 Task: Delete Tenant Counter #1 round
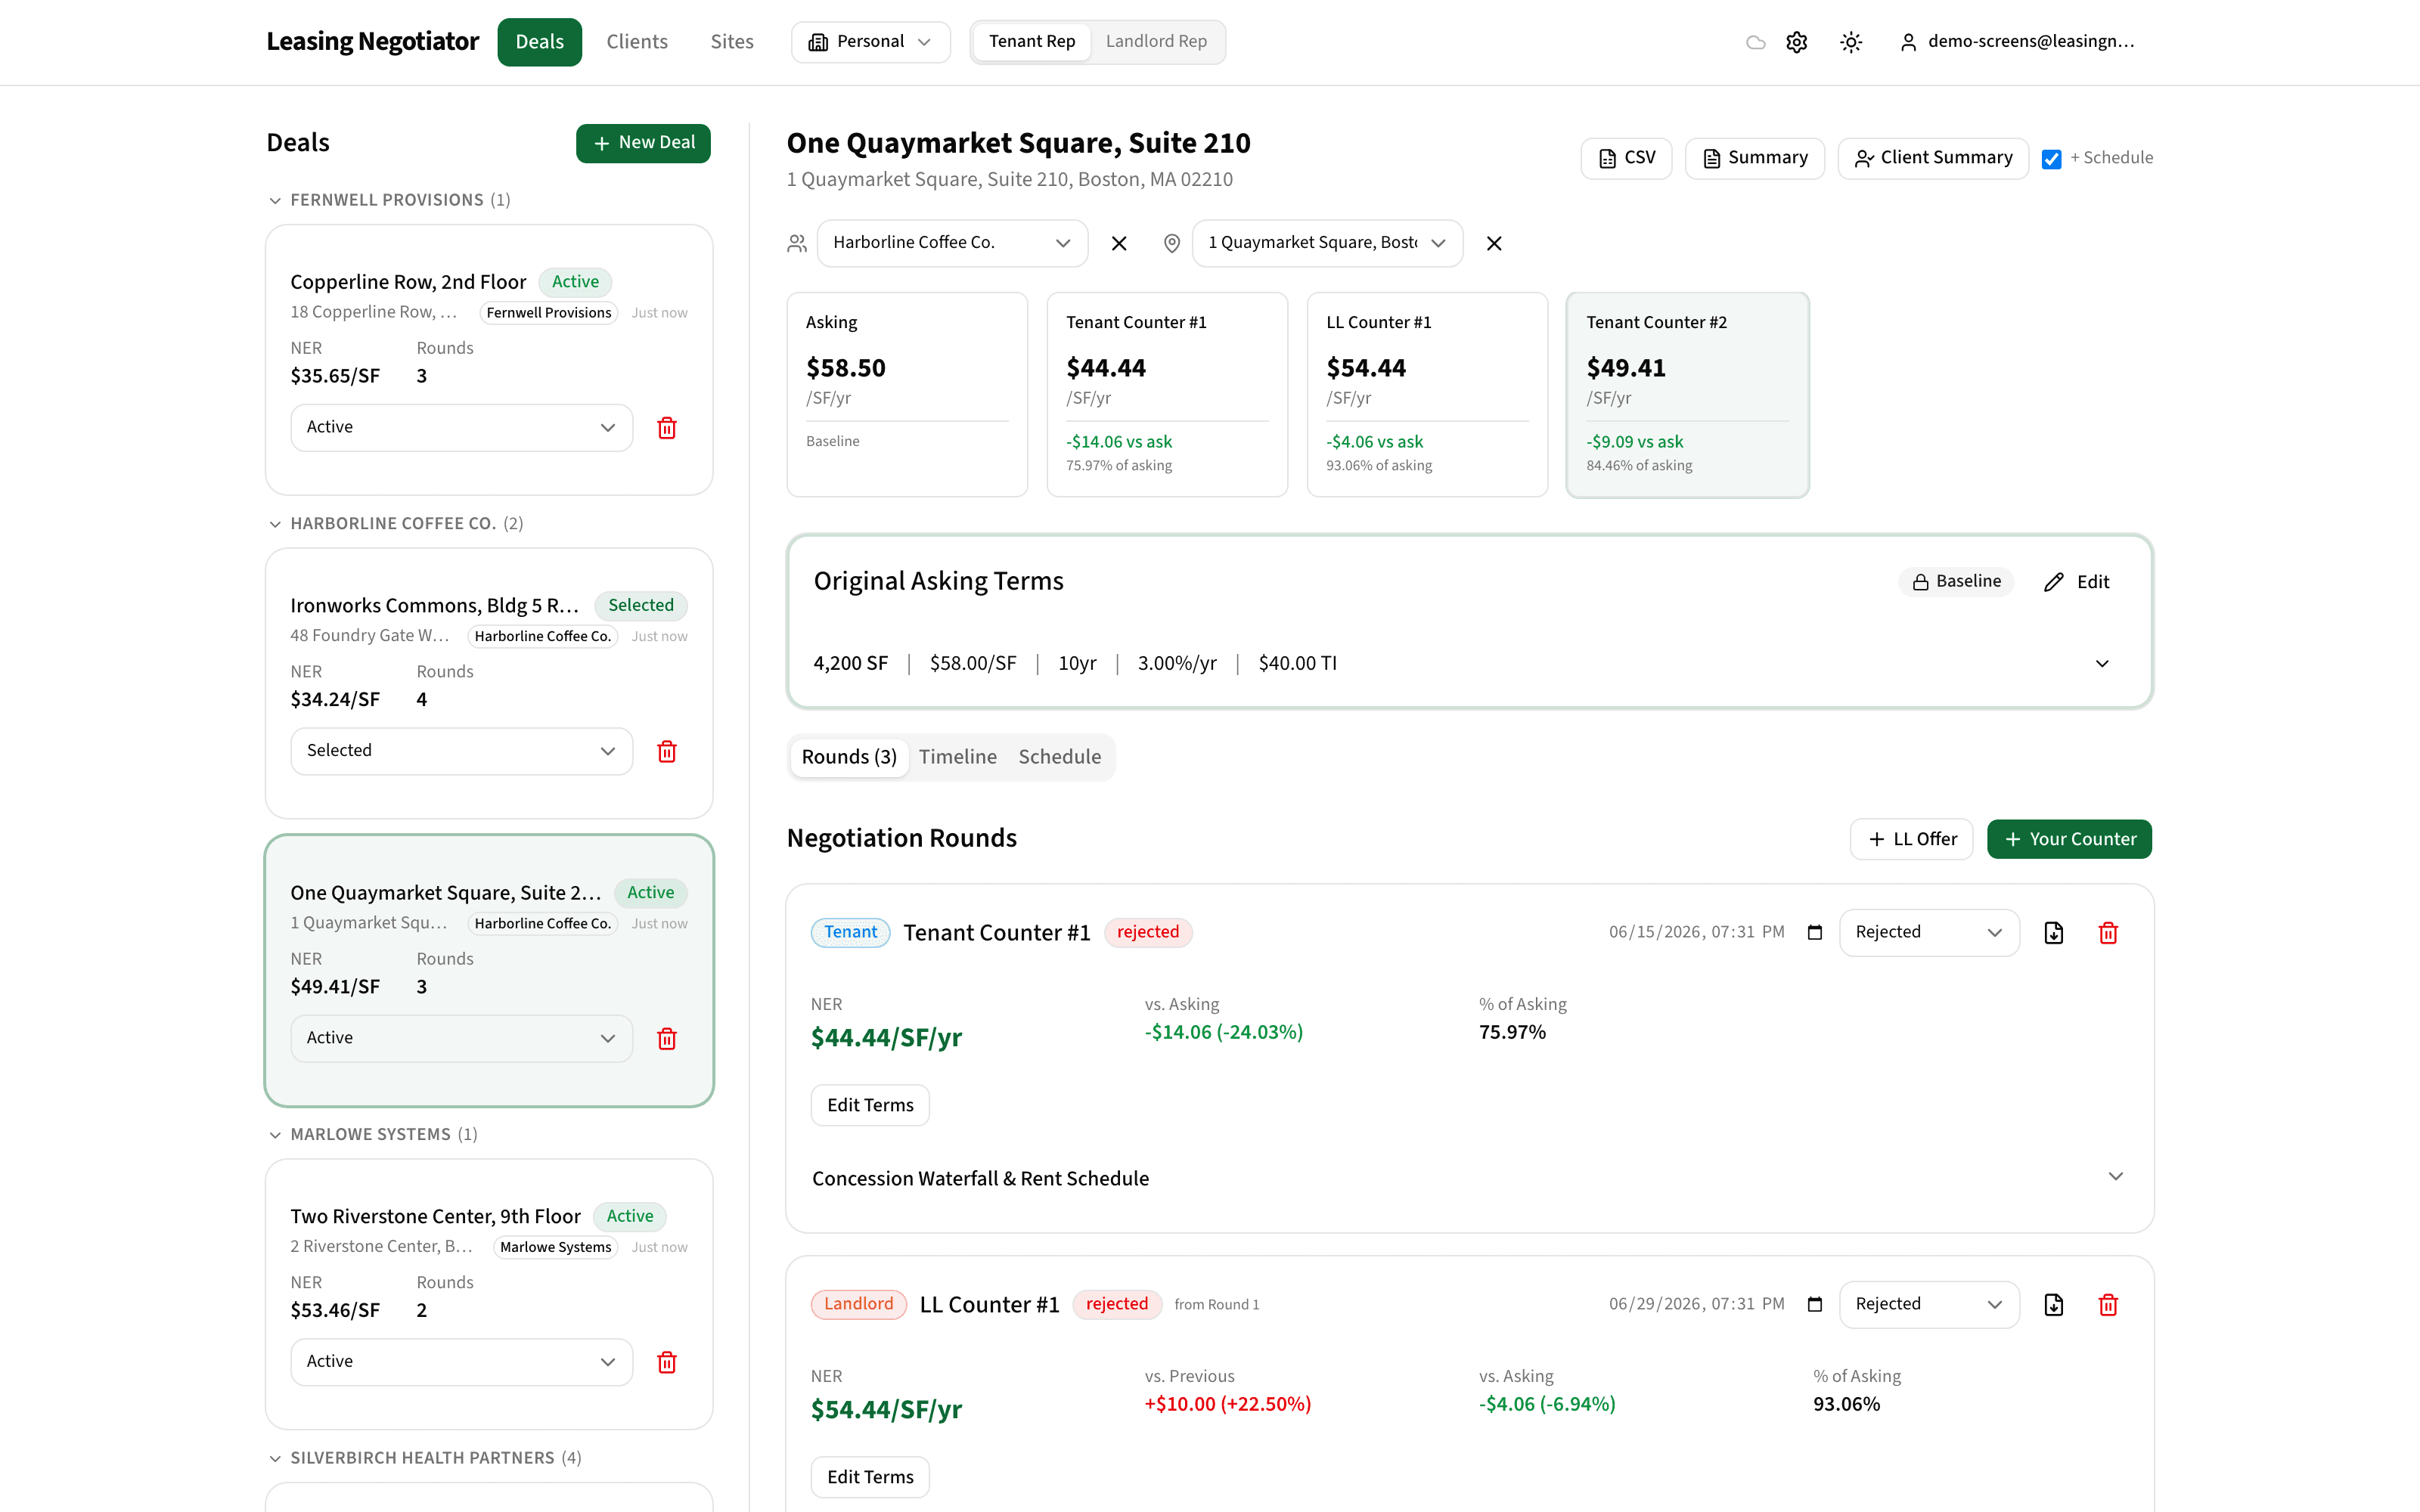(x=2108, y=933)
